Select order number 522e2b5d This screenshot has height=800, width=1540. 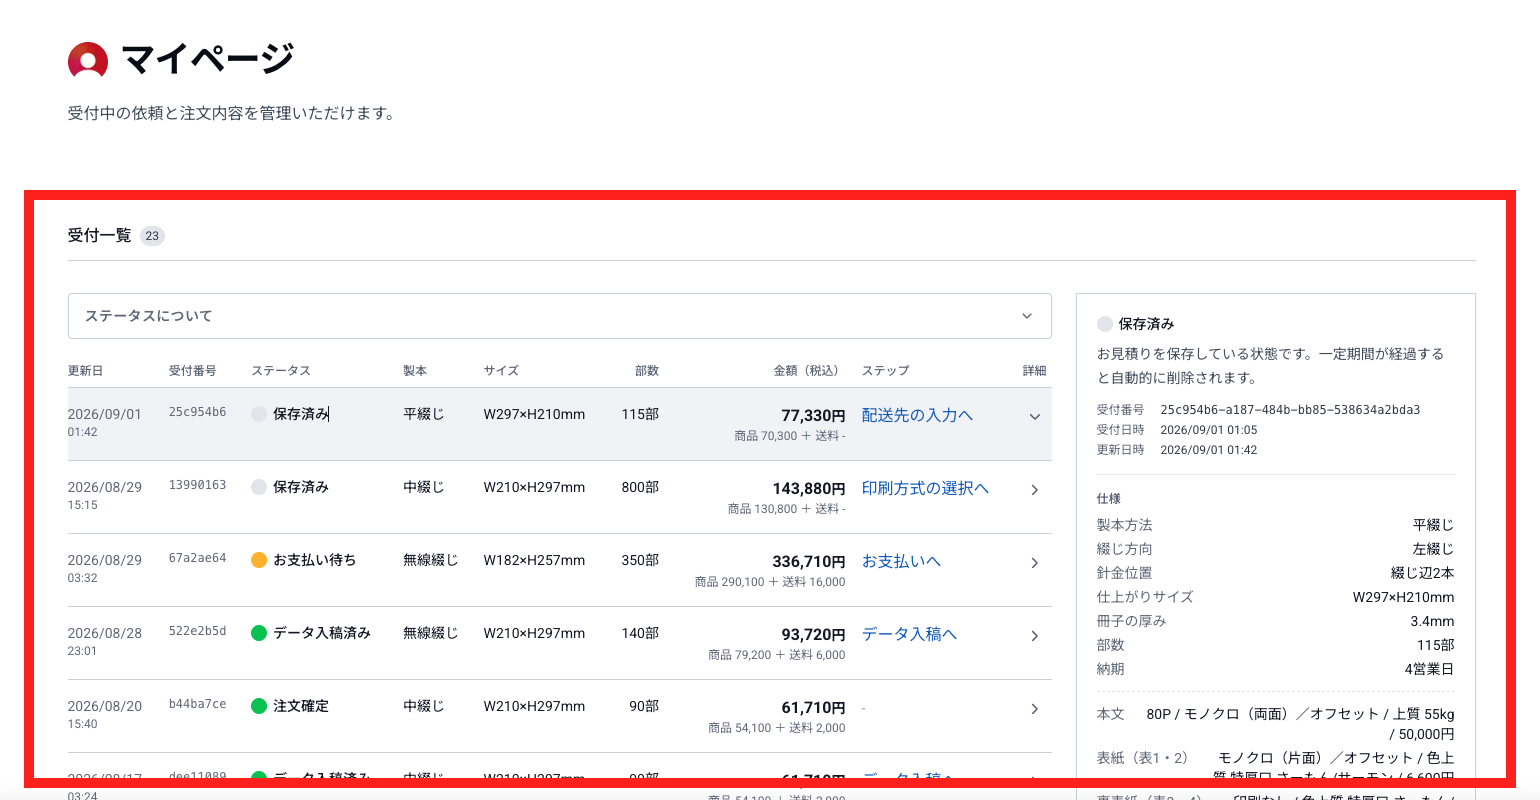(x=197, y=631)
